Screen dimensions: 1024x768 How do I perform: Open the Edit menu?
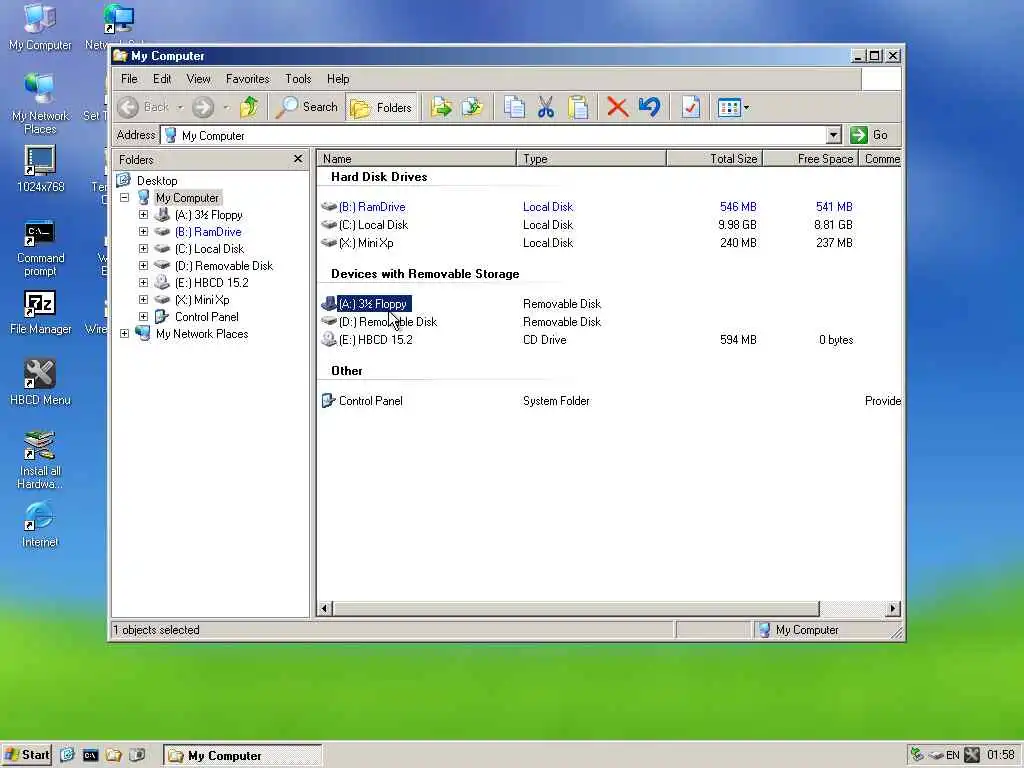pyautogui.click(x=162, y=79)
